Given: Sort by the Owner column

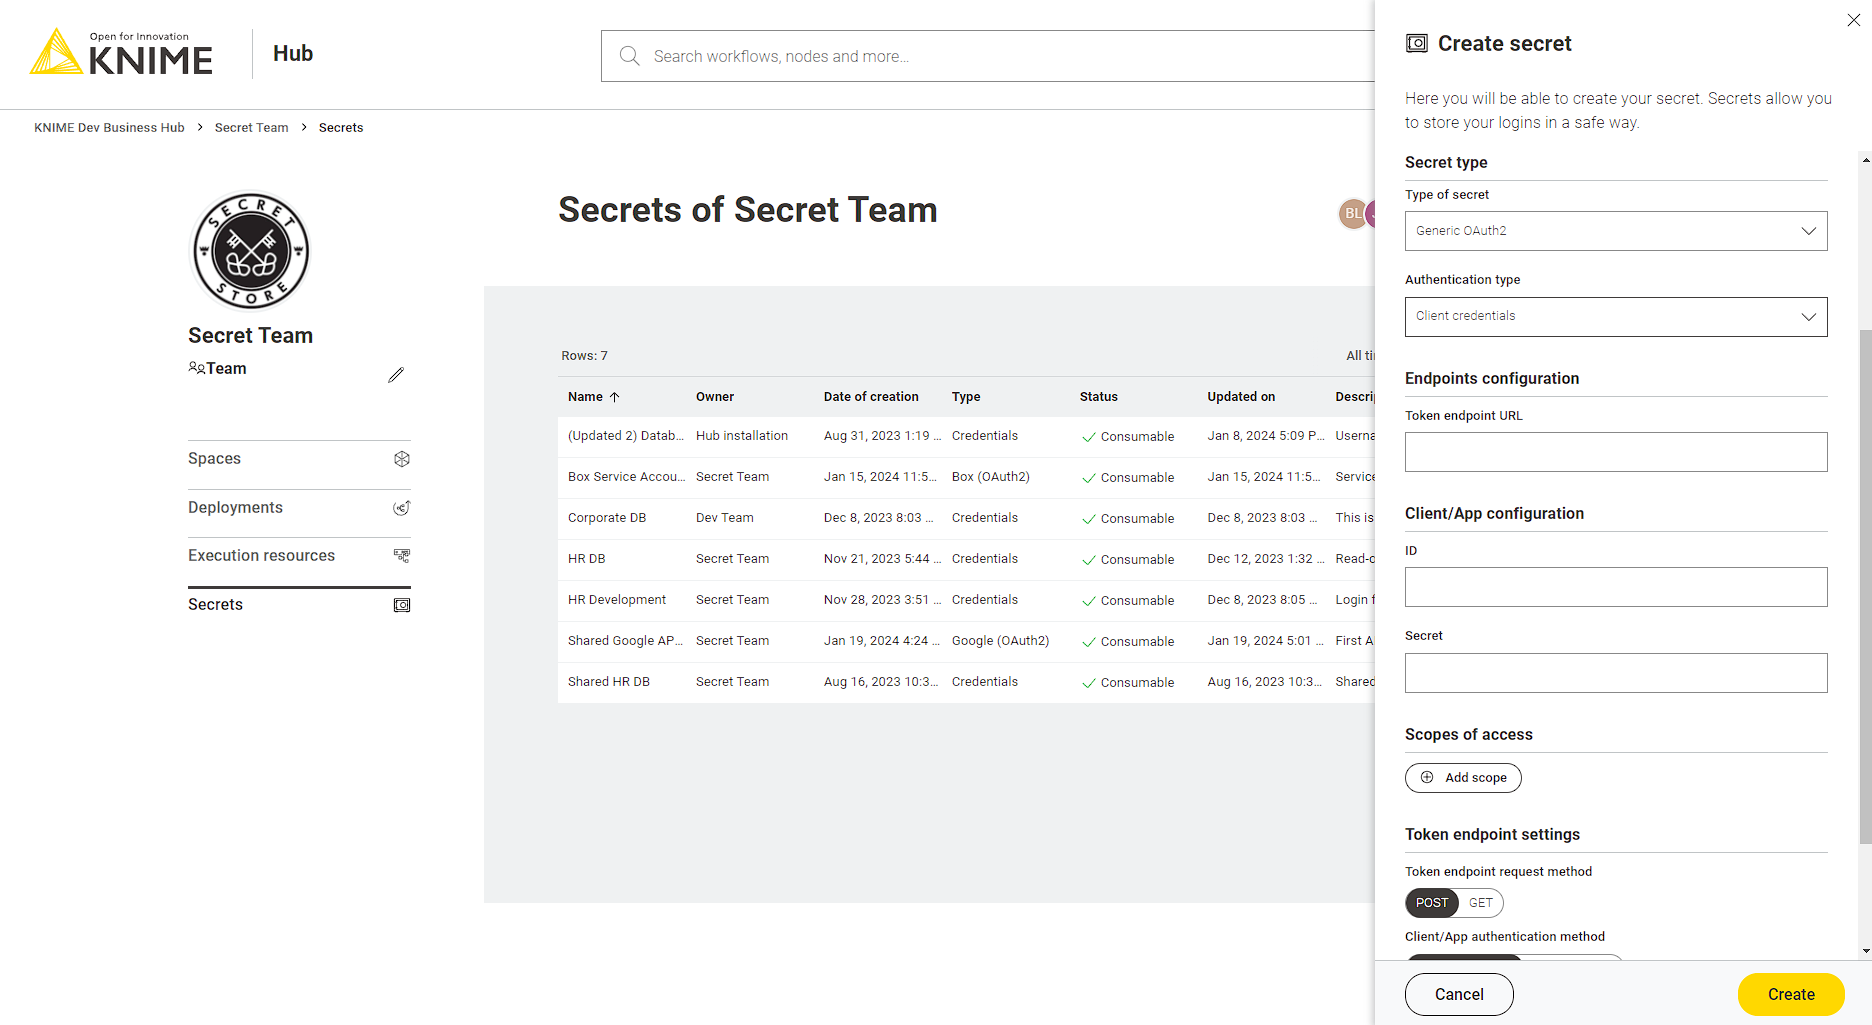Looking at the screenshot, I should click(x=715, y=397).
